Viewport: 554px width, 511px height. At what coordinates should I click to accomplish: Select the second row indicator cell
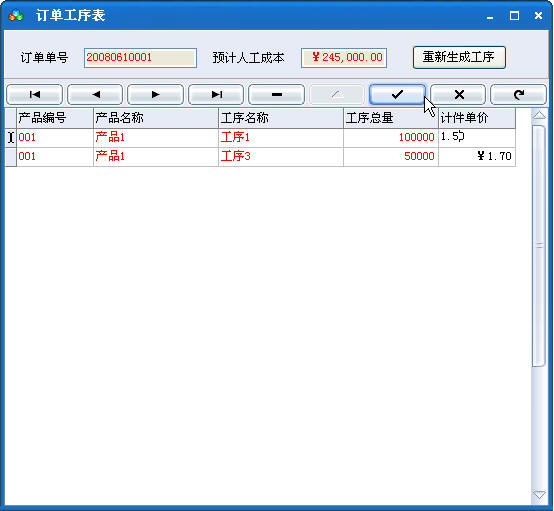[x=11, y=157]
